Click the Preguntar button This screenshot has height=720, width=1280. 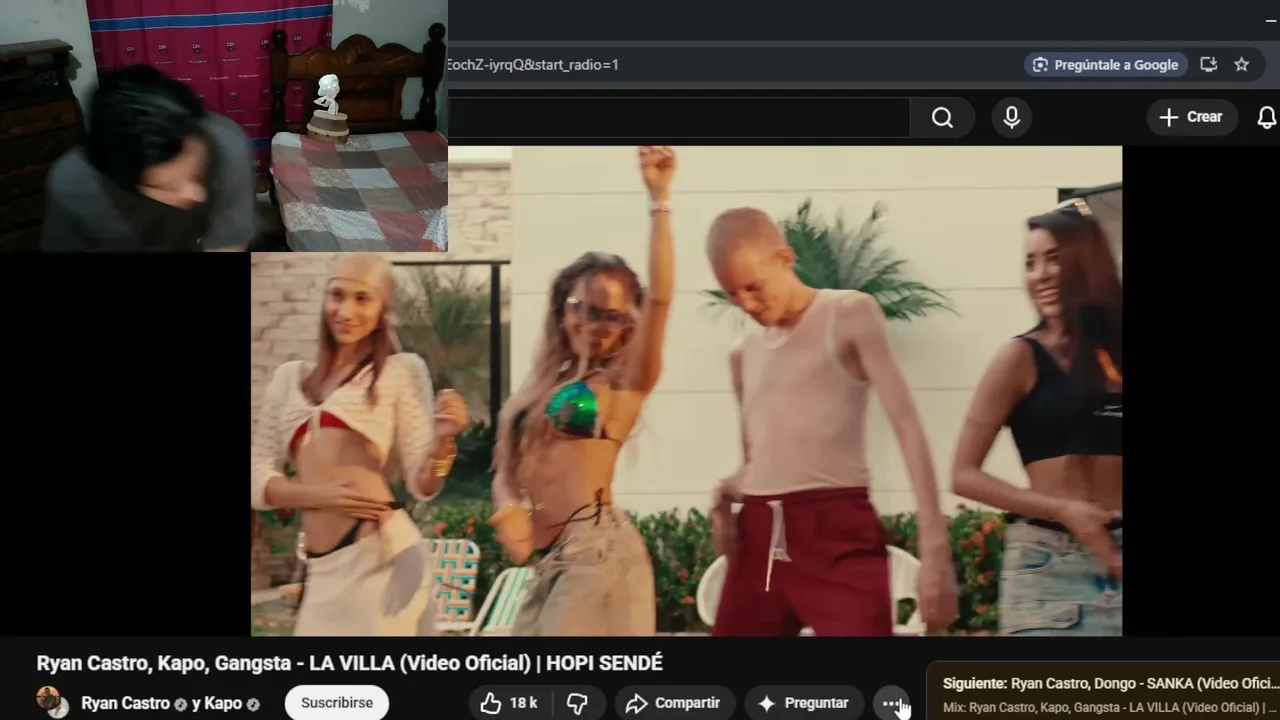[x=804, y=703]
